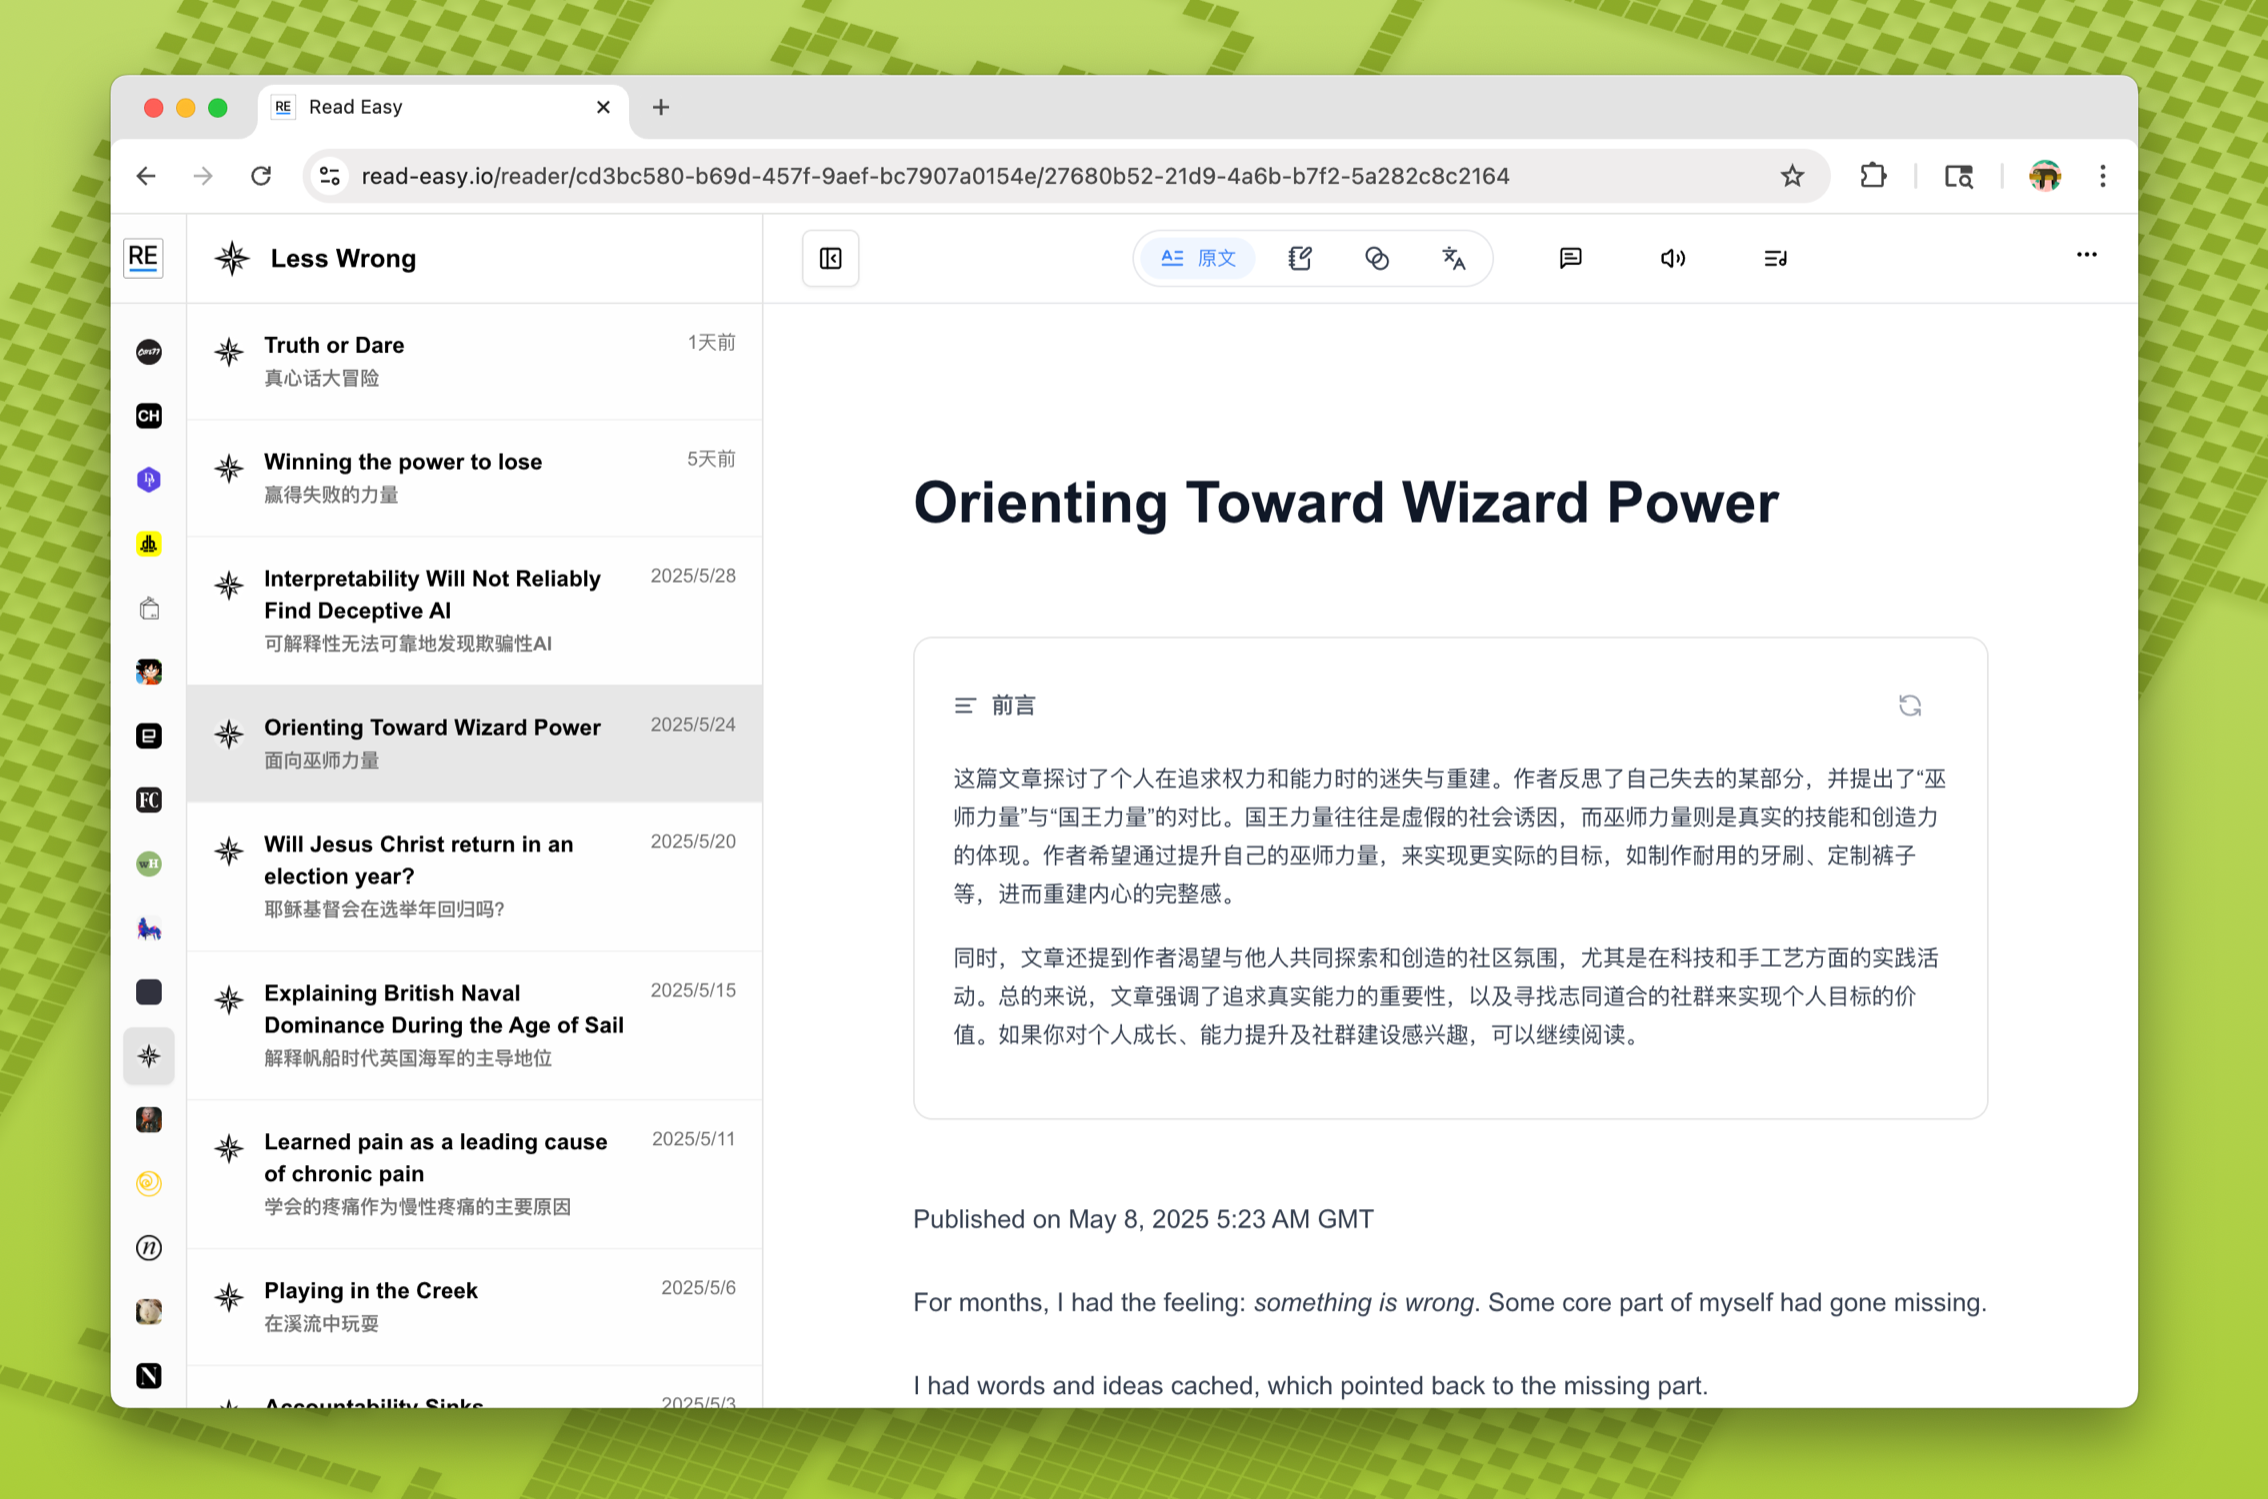Select Orienting Toward Wizard Power in list
Screen dimensions: 2268x1499
[x=475, y=743]
